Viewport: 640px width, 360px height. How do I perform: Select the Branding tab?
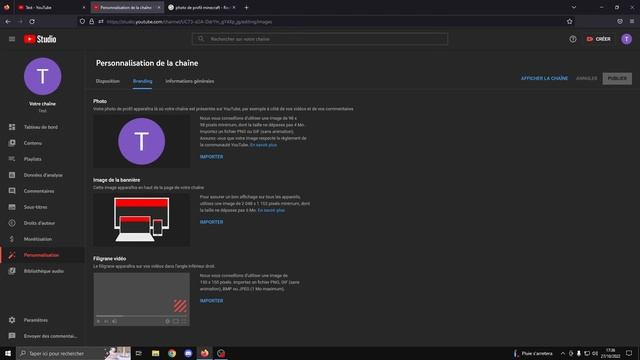tap(142, 81)
